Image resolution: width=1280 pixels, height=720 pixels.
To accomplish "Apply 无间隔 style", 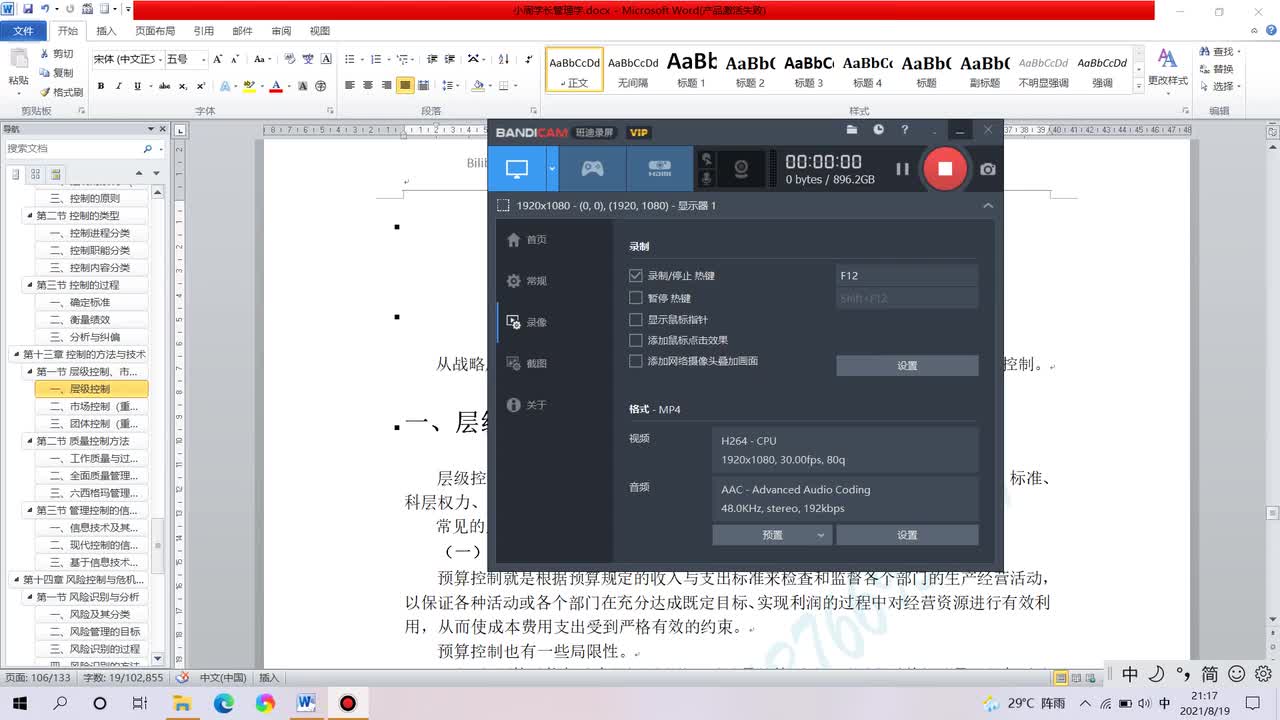I will pyautogui.click(x=633, y=70).
